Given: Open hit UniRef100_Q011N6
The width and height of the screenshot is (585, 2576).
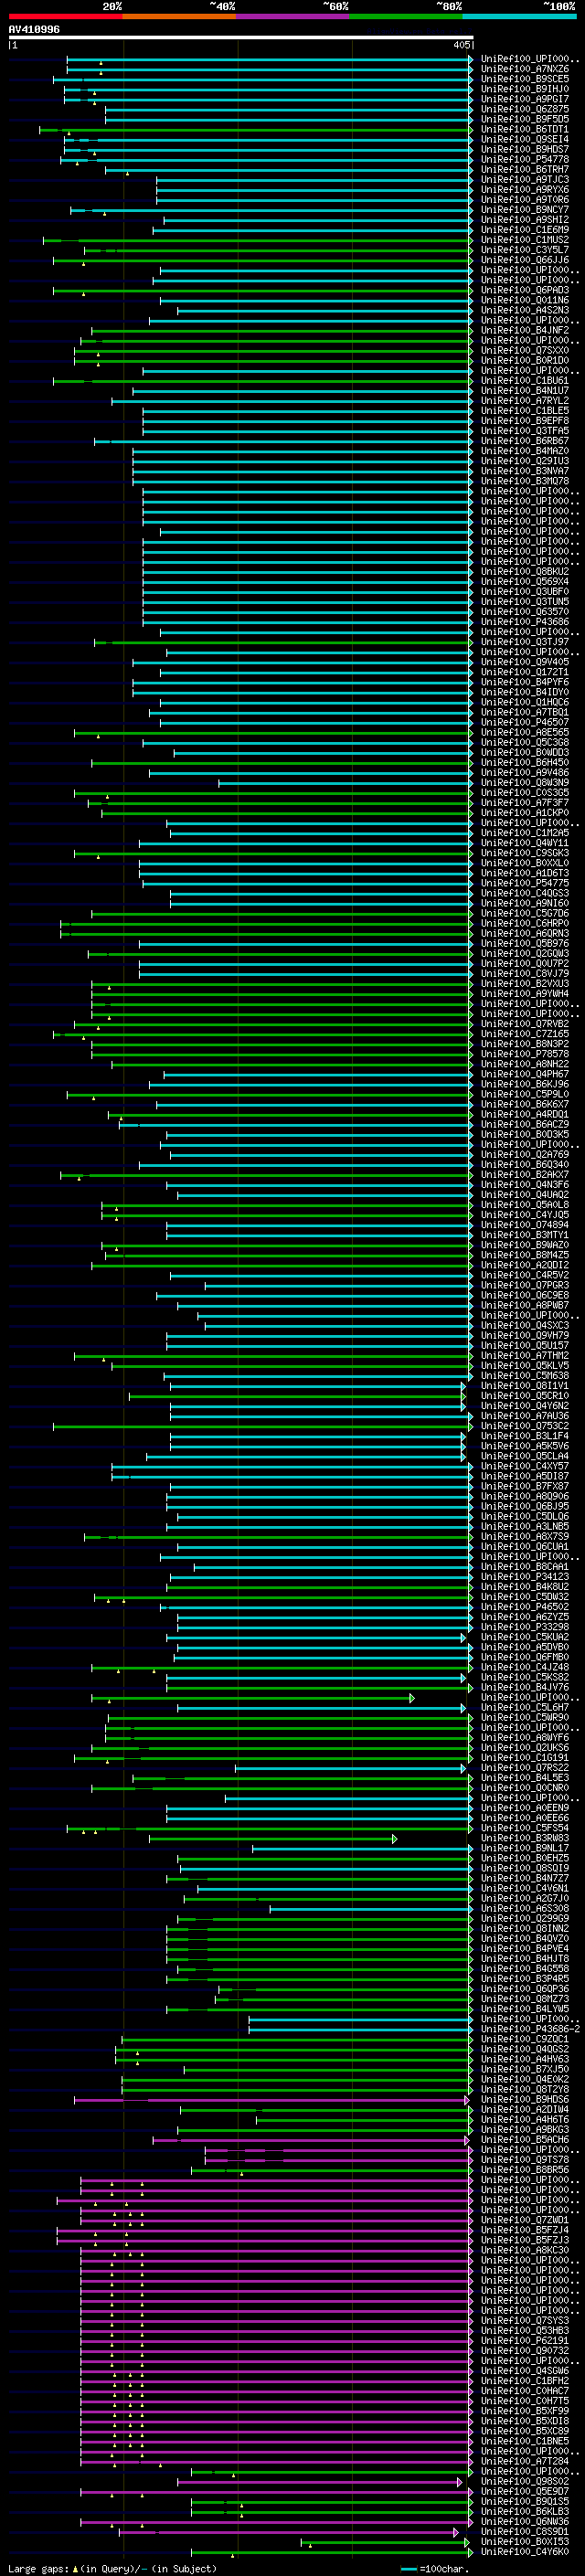Looking at the screenshot, I should click(524, 300).
